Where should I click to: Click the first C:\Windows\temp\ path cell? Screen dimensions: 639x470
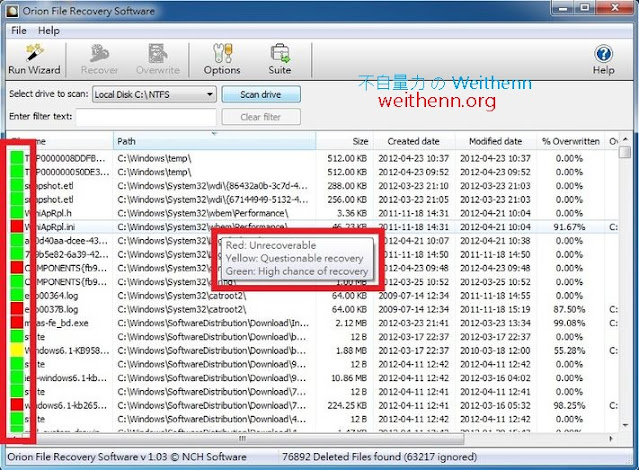tap(154, 158)
